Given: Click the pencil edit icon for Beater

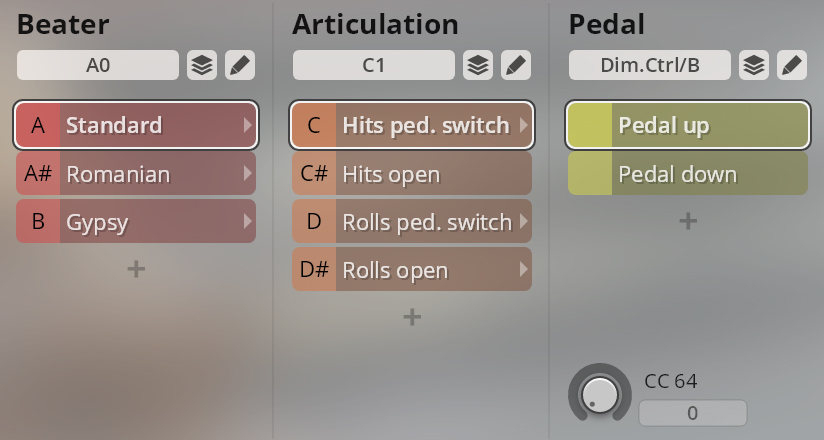Looking at the screenshot, I should [240, 65].
